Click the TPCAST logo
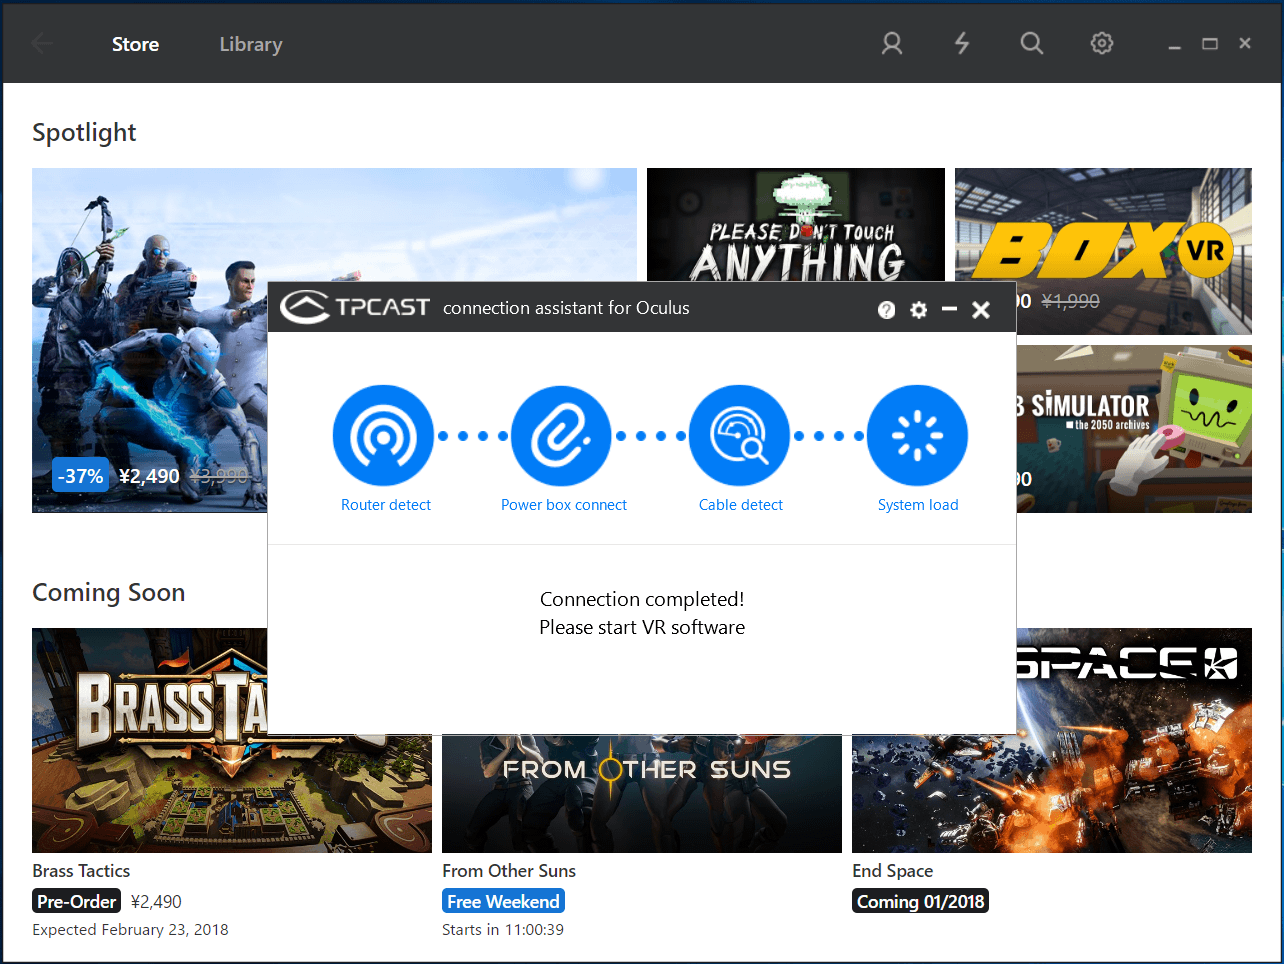Image resolution: width=1284 pixels, height=964 pixels. tap(355, 307)
